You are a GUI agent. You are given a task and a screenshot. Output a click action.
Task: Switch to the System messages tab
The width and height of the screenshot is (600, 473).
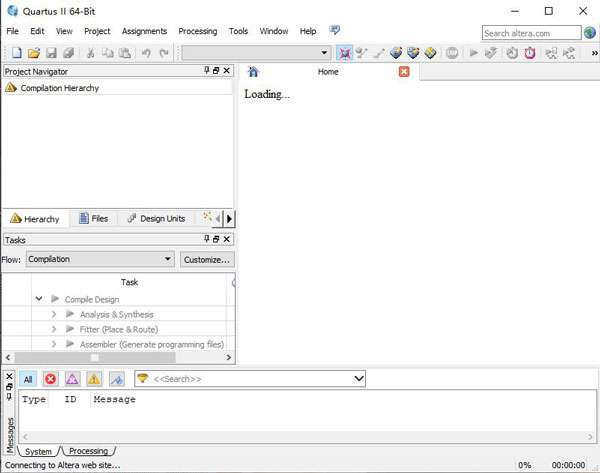click(x=38, y=451)
